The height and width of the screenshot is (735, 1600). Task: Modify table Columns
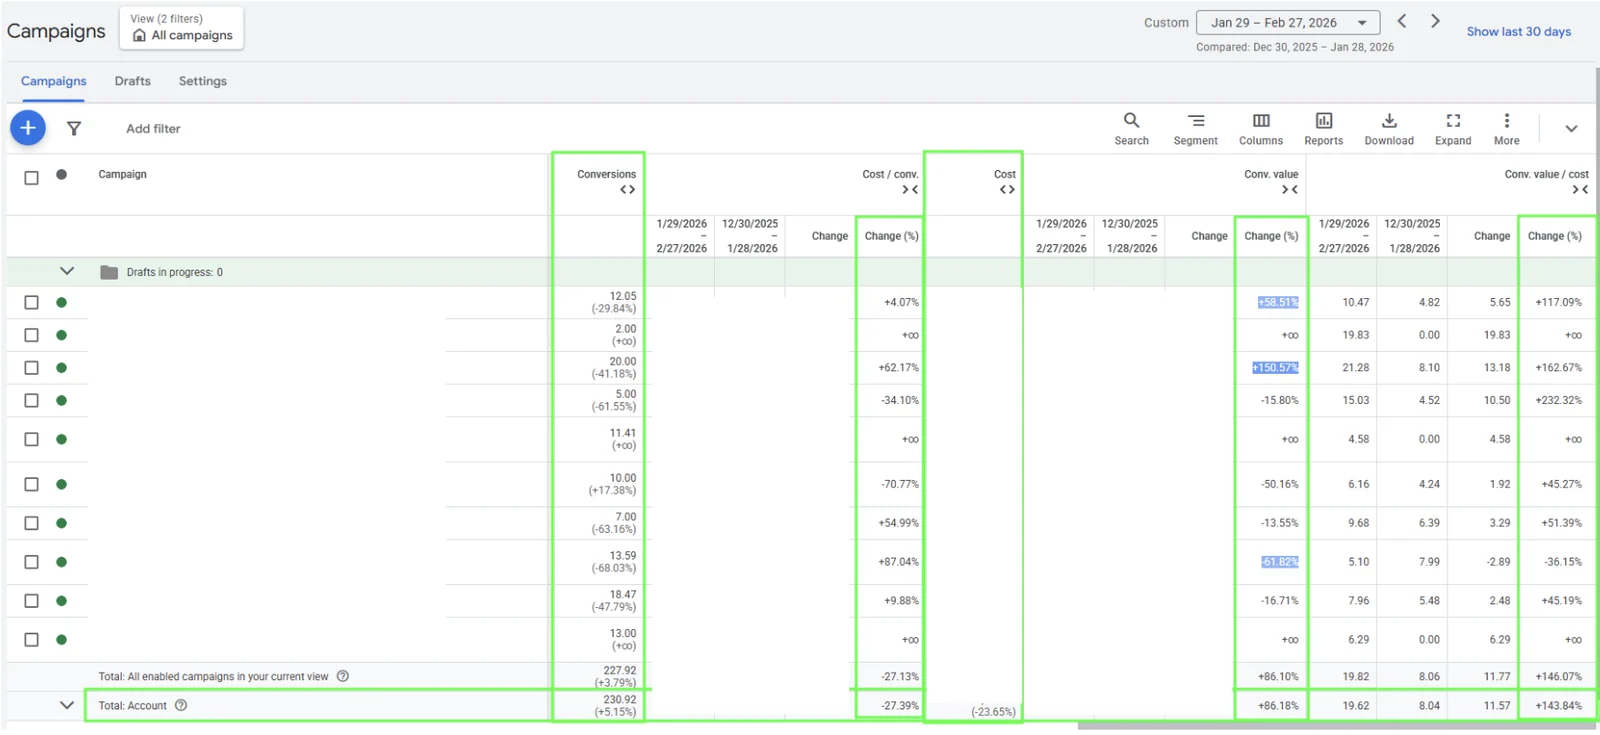coord(1261,129)
